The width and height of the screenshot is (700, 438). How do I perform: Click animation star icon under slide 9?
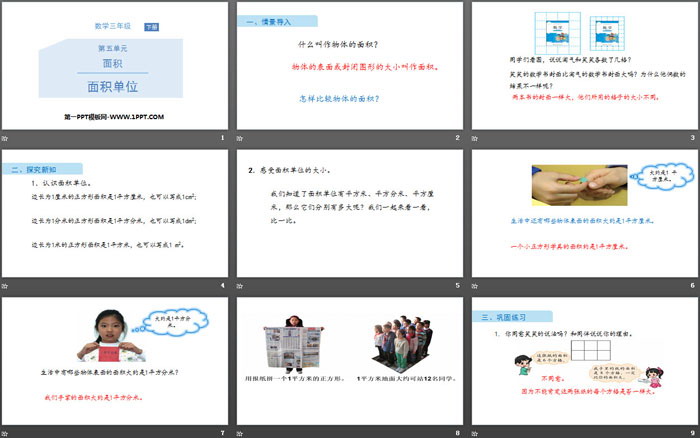(x=475, y=434)
